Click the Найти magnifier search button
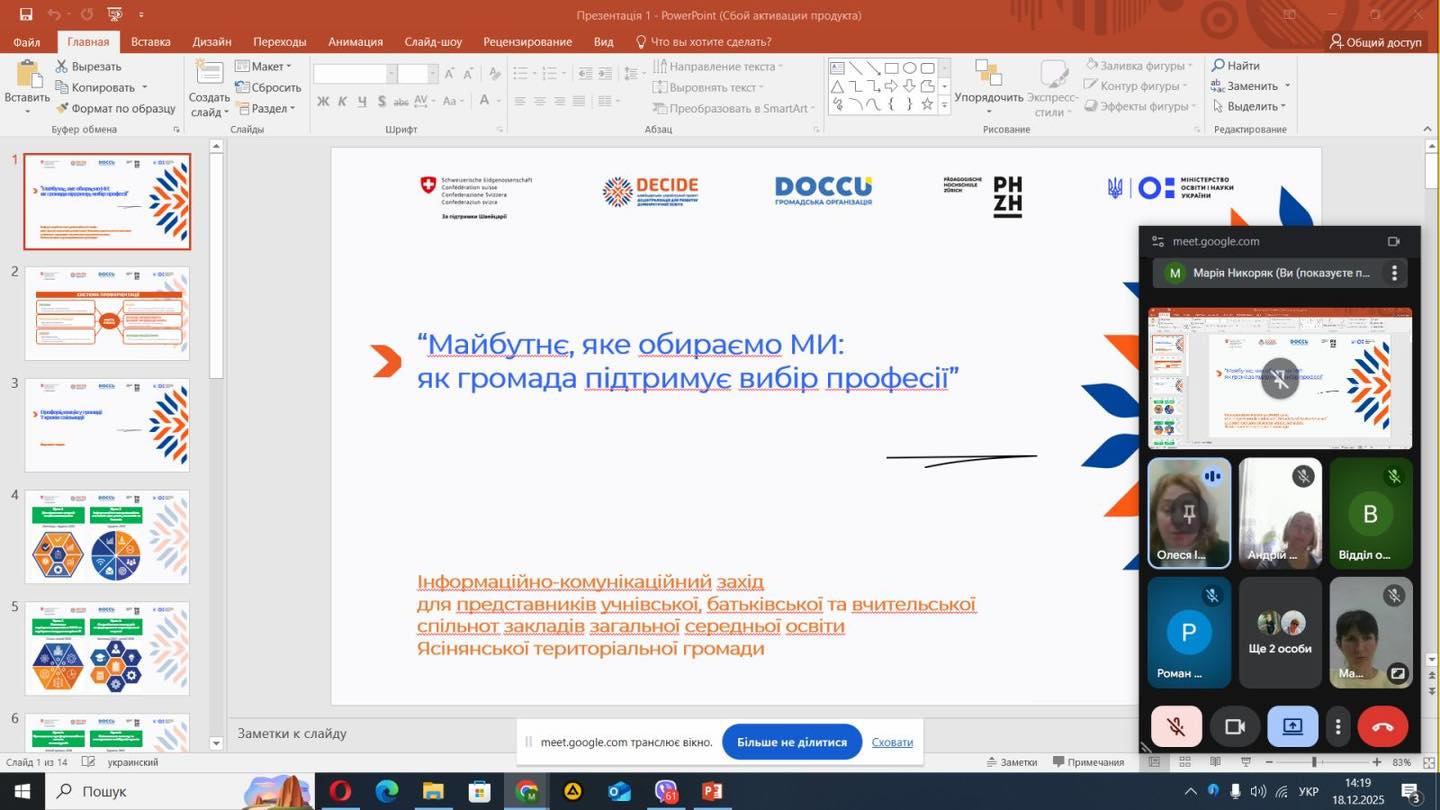This screenshot has height=810, width=1440. click(x=1236, y=66)
